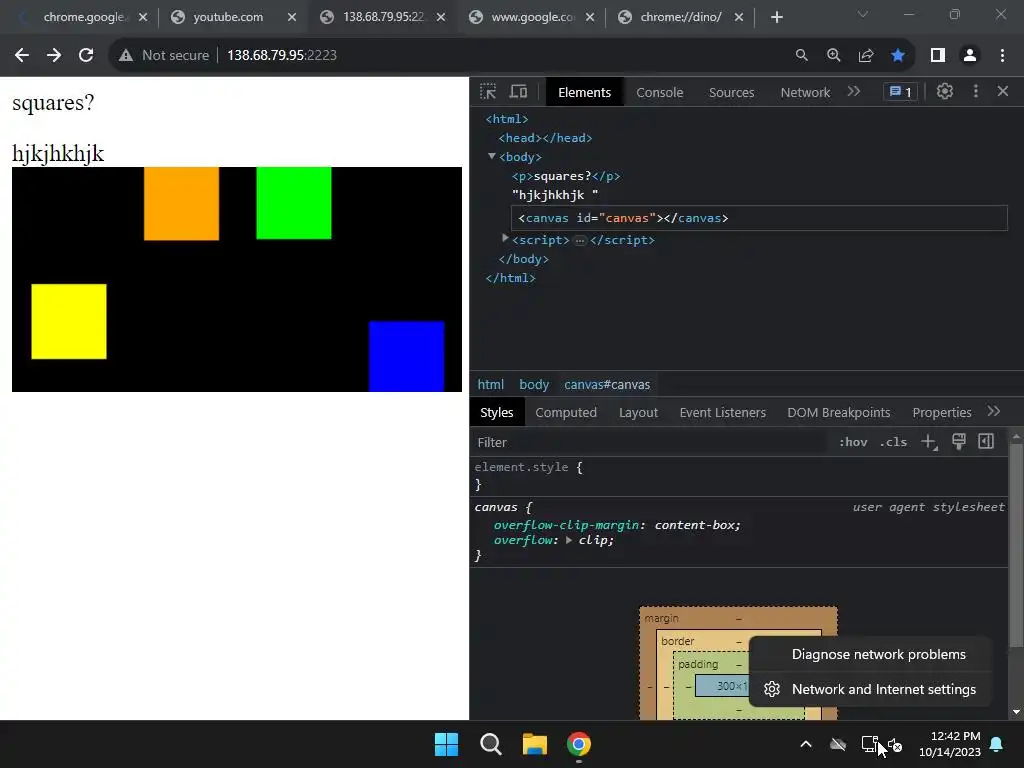Open the Chrome three-dot menu
This screenshot has width=1024, height=768.
point(1002,56)
